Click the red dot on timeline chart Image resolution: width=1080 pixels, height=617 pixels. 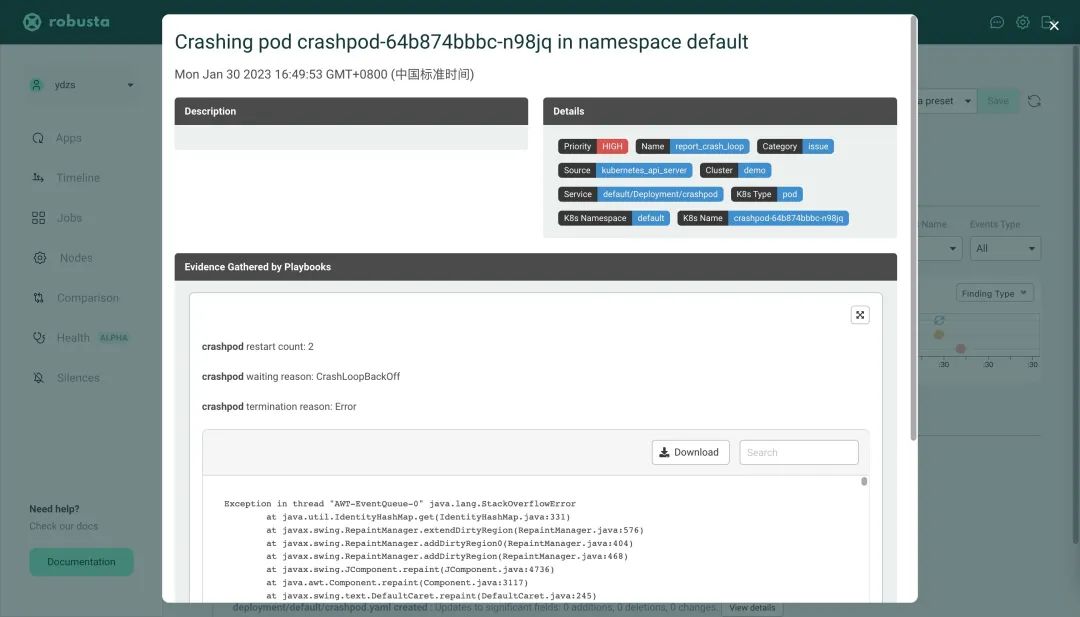(960, 348)
